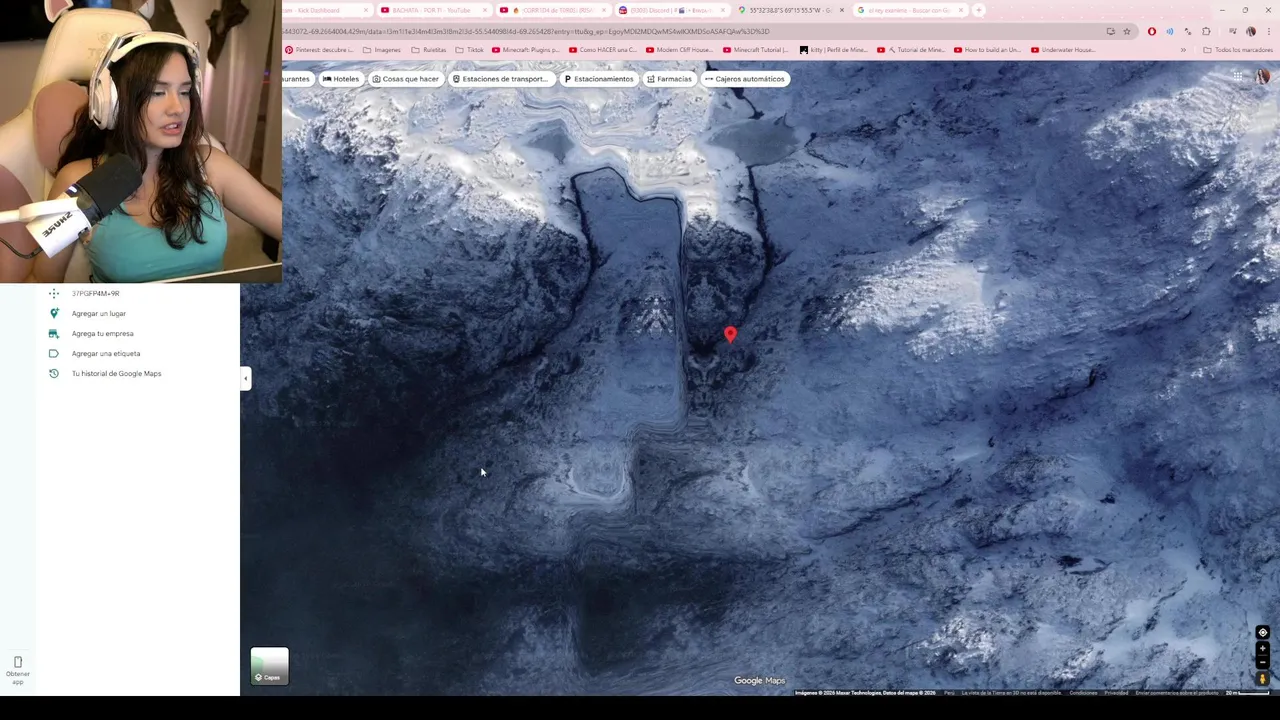Switch to the Discord tab
This screenshot has height=720, width=1280.
[x=671, y=10]
